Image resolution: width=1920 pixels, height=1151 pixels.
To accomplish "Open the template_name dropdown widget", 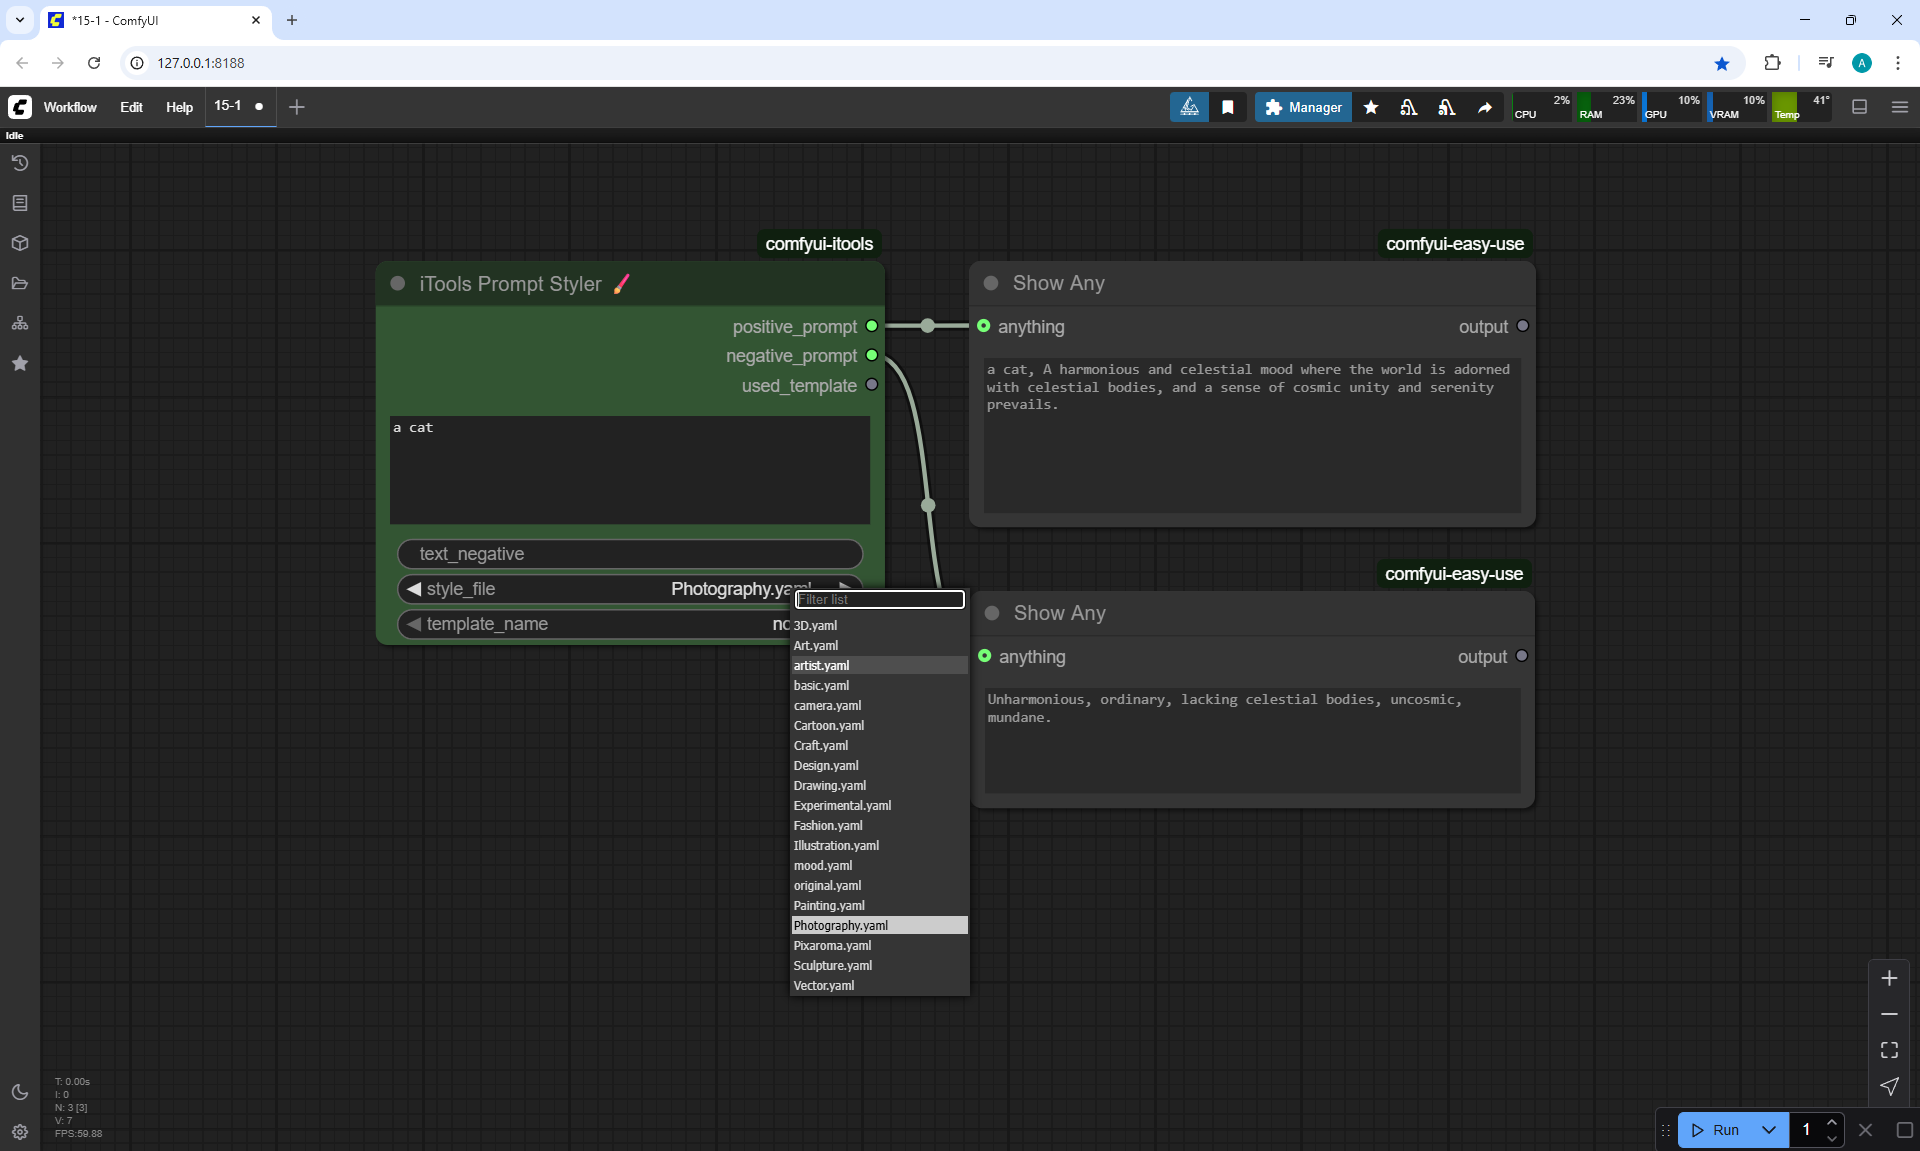I will point(600,624).
